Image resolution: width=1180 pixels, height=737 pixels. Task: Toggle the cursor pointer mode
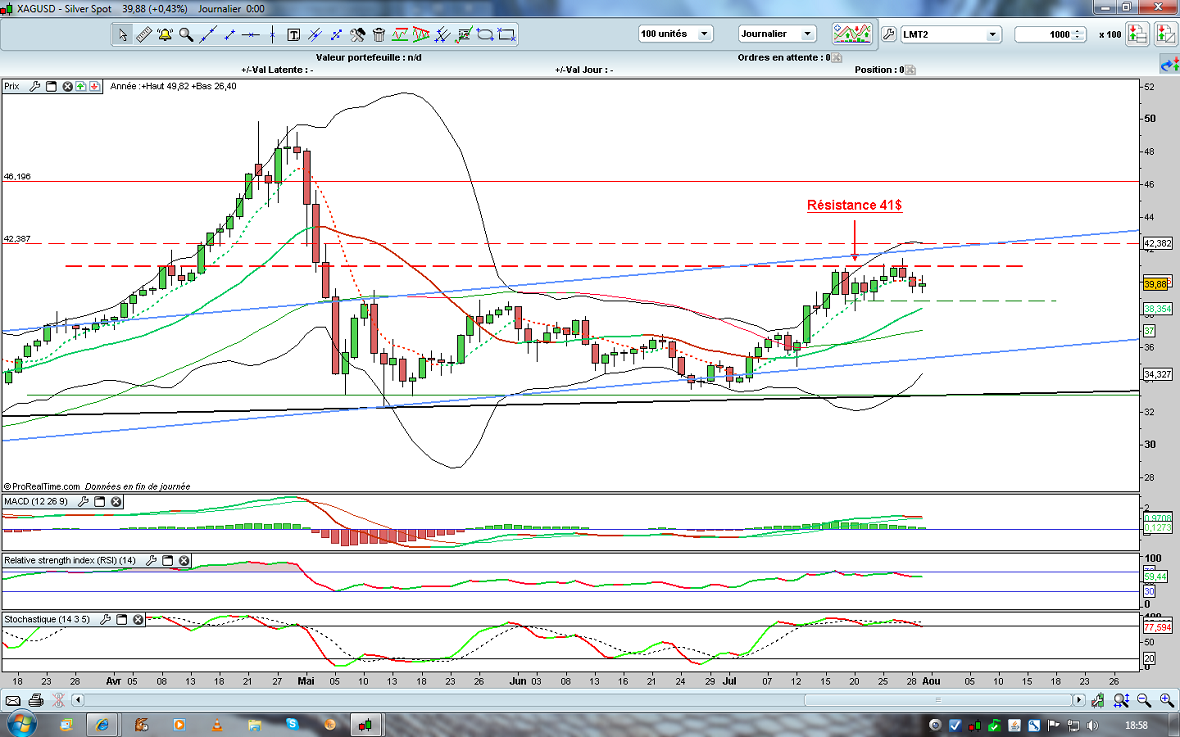[122, 34]
